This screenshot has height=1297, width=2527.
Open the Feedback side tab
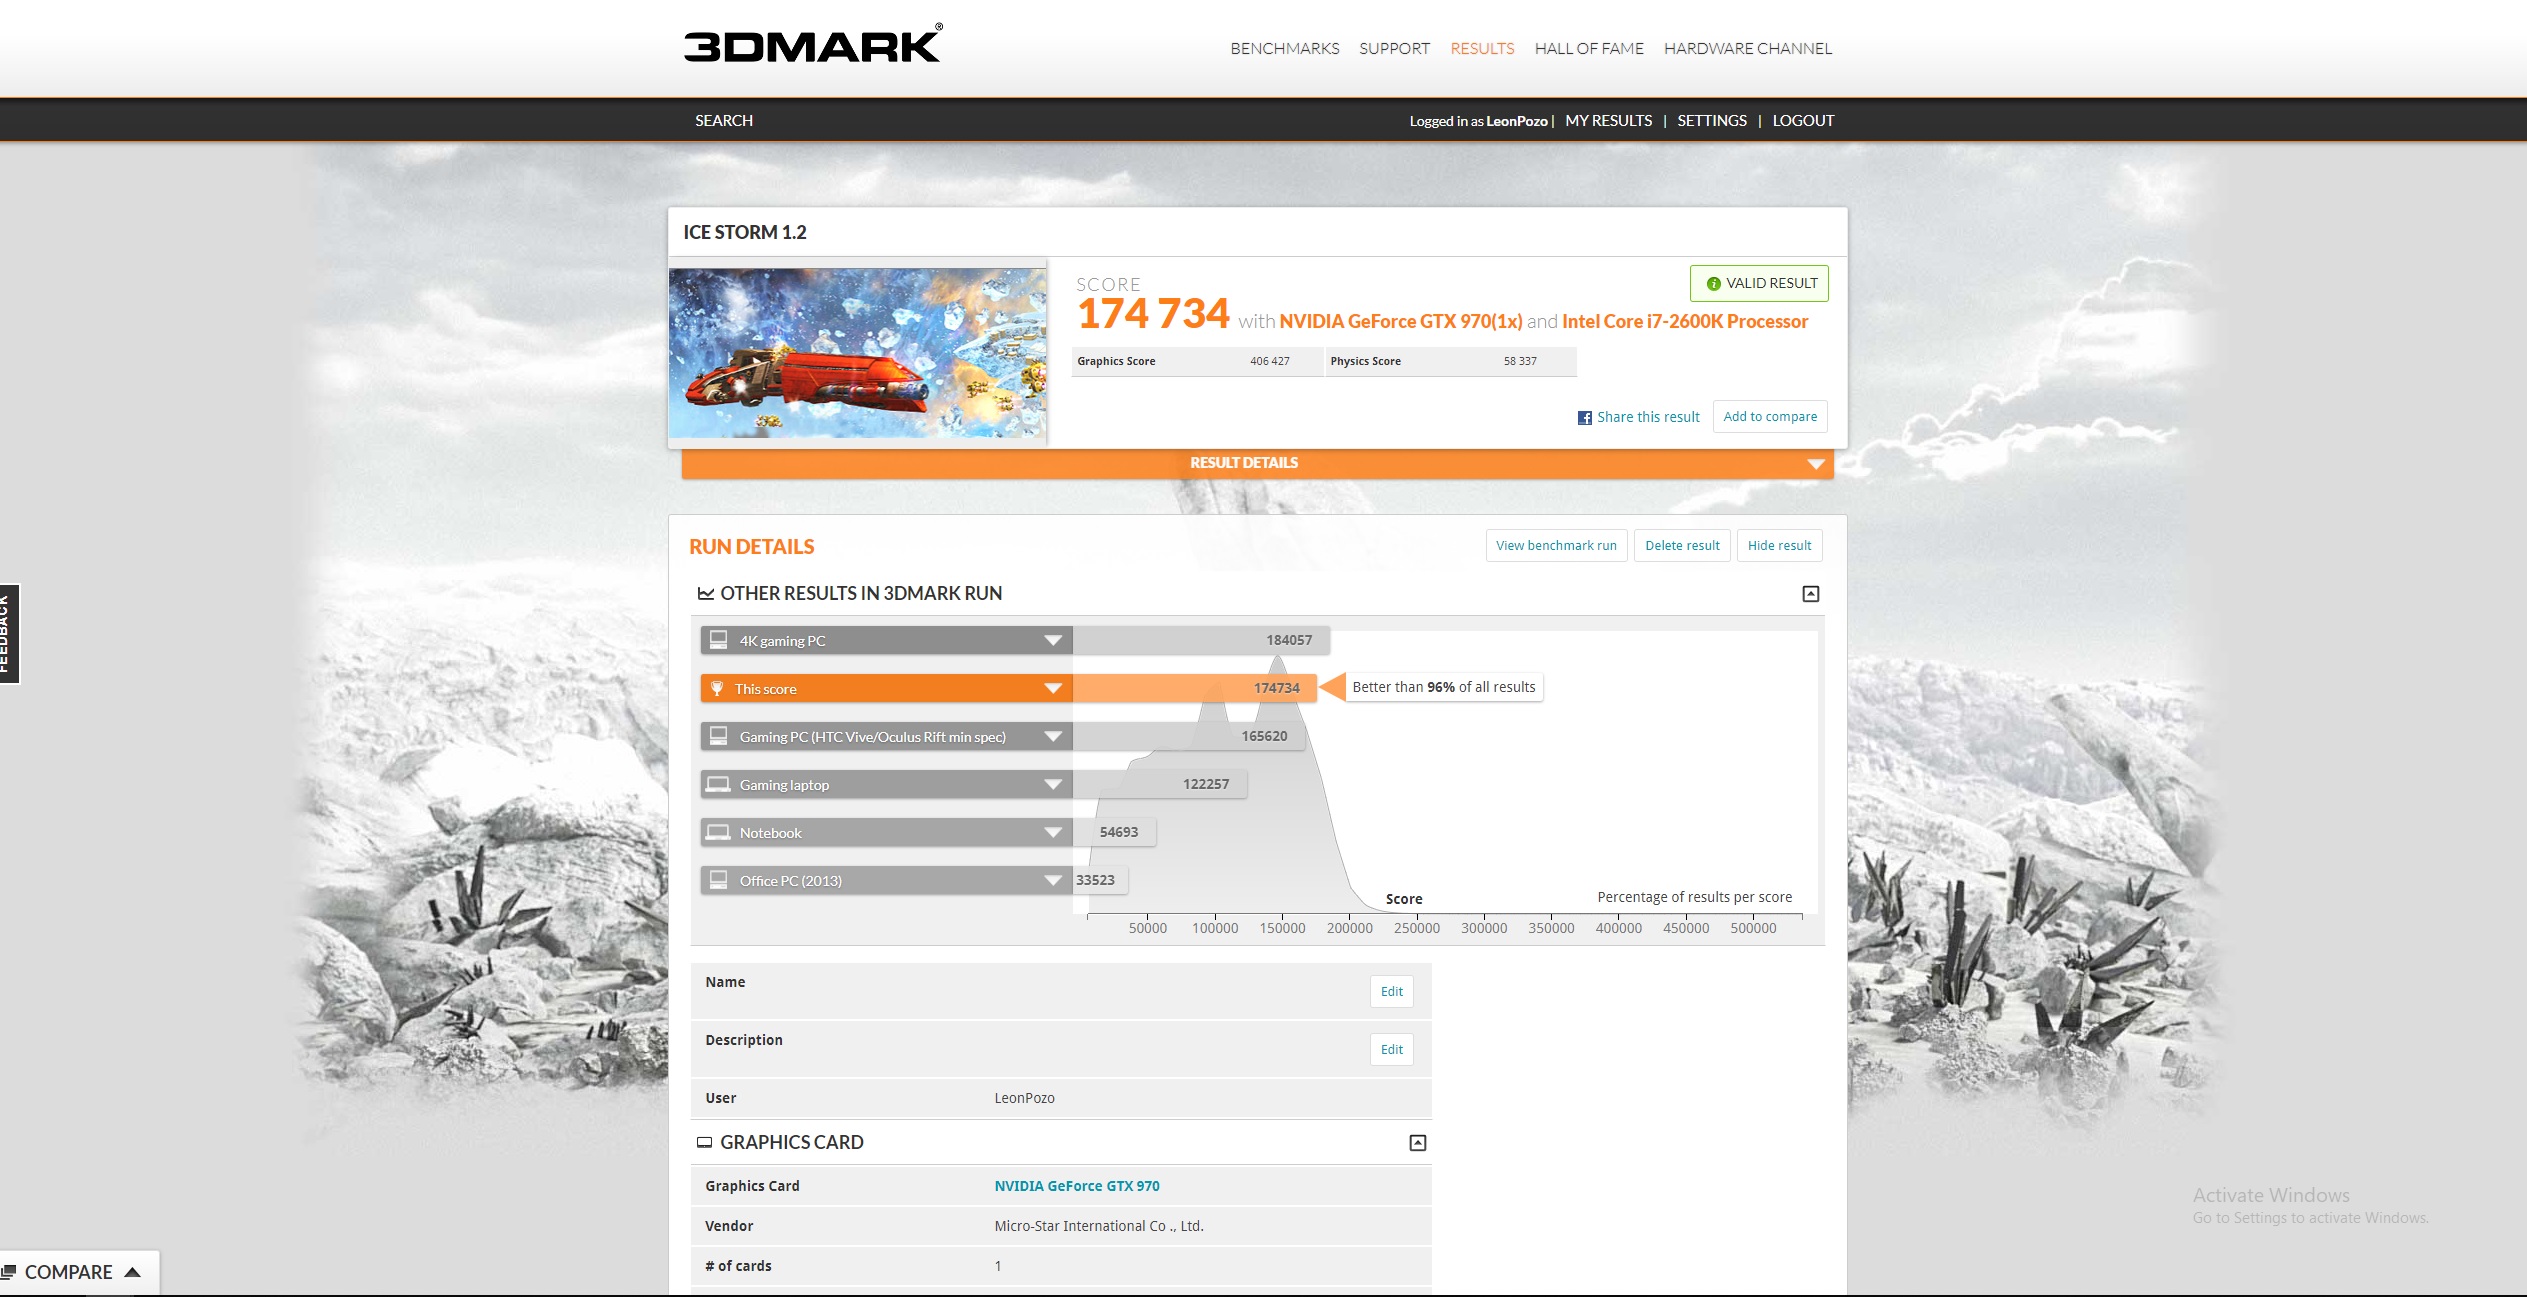coord(9,634)
